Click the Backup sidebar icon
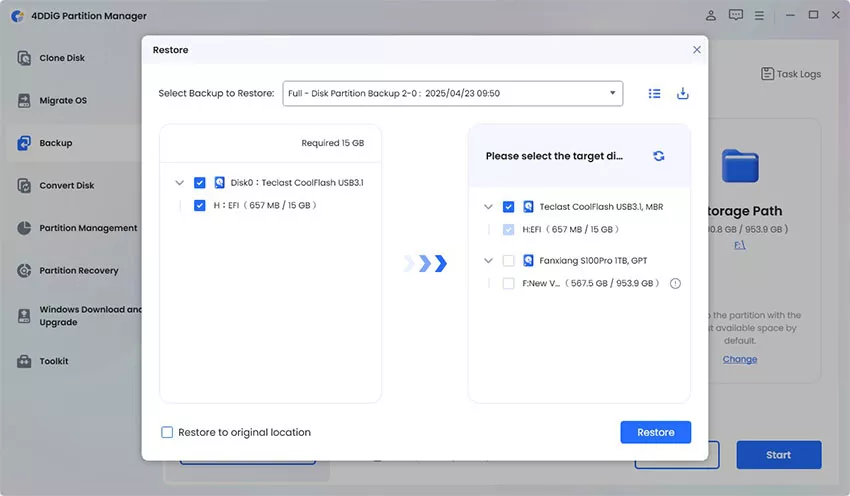The width and height of the screenshot is (850, 496). pyautogui.click(x=24, y=143)
